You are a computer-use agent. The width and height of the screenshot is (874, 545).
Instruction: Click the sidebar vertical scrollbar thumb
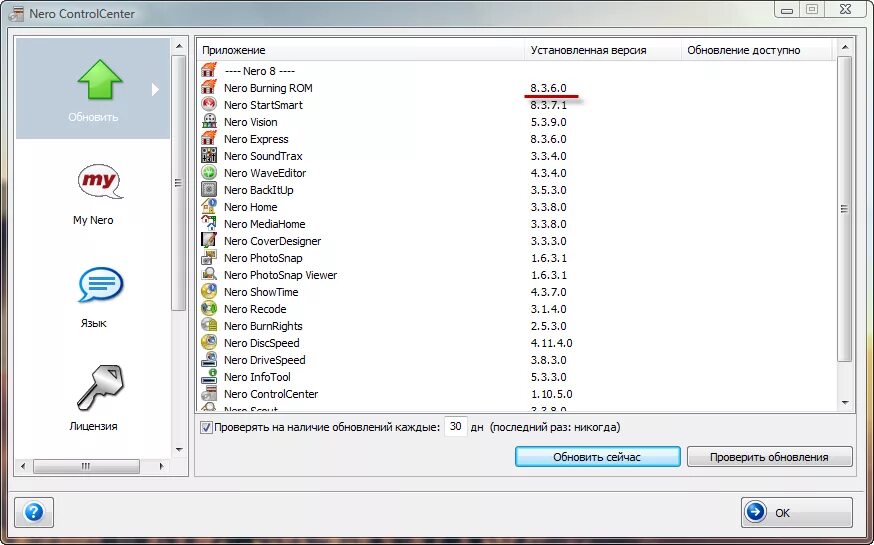coord(179,183)
